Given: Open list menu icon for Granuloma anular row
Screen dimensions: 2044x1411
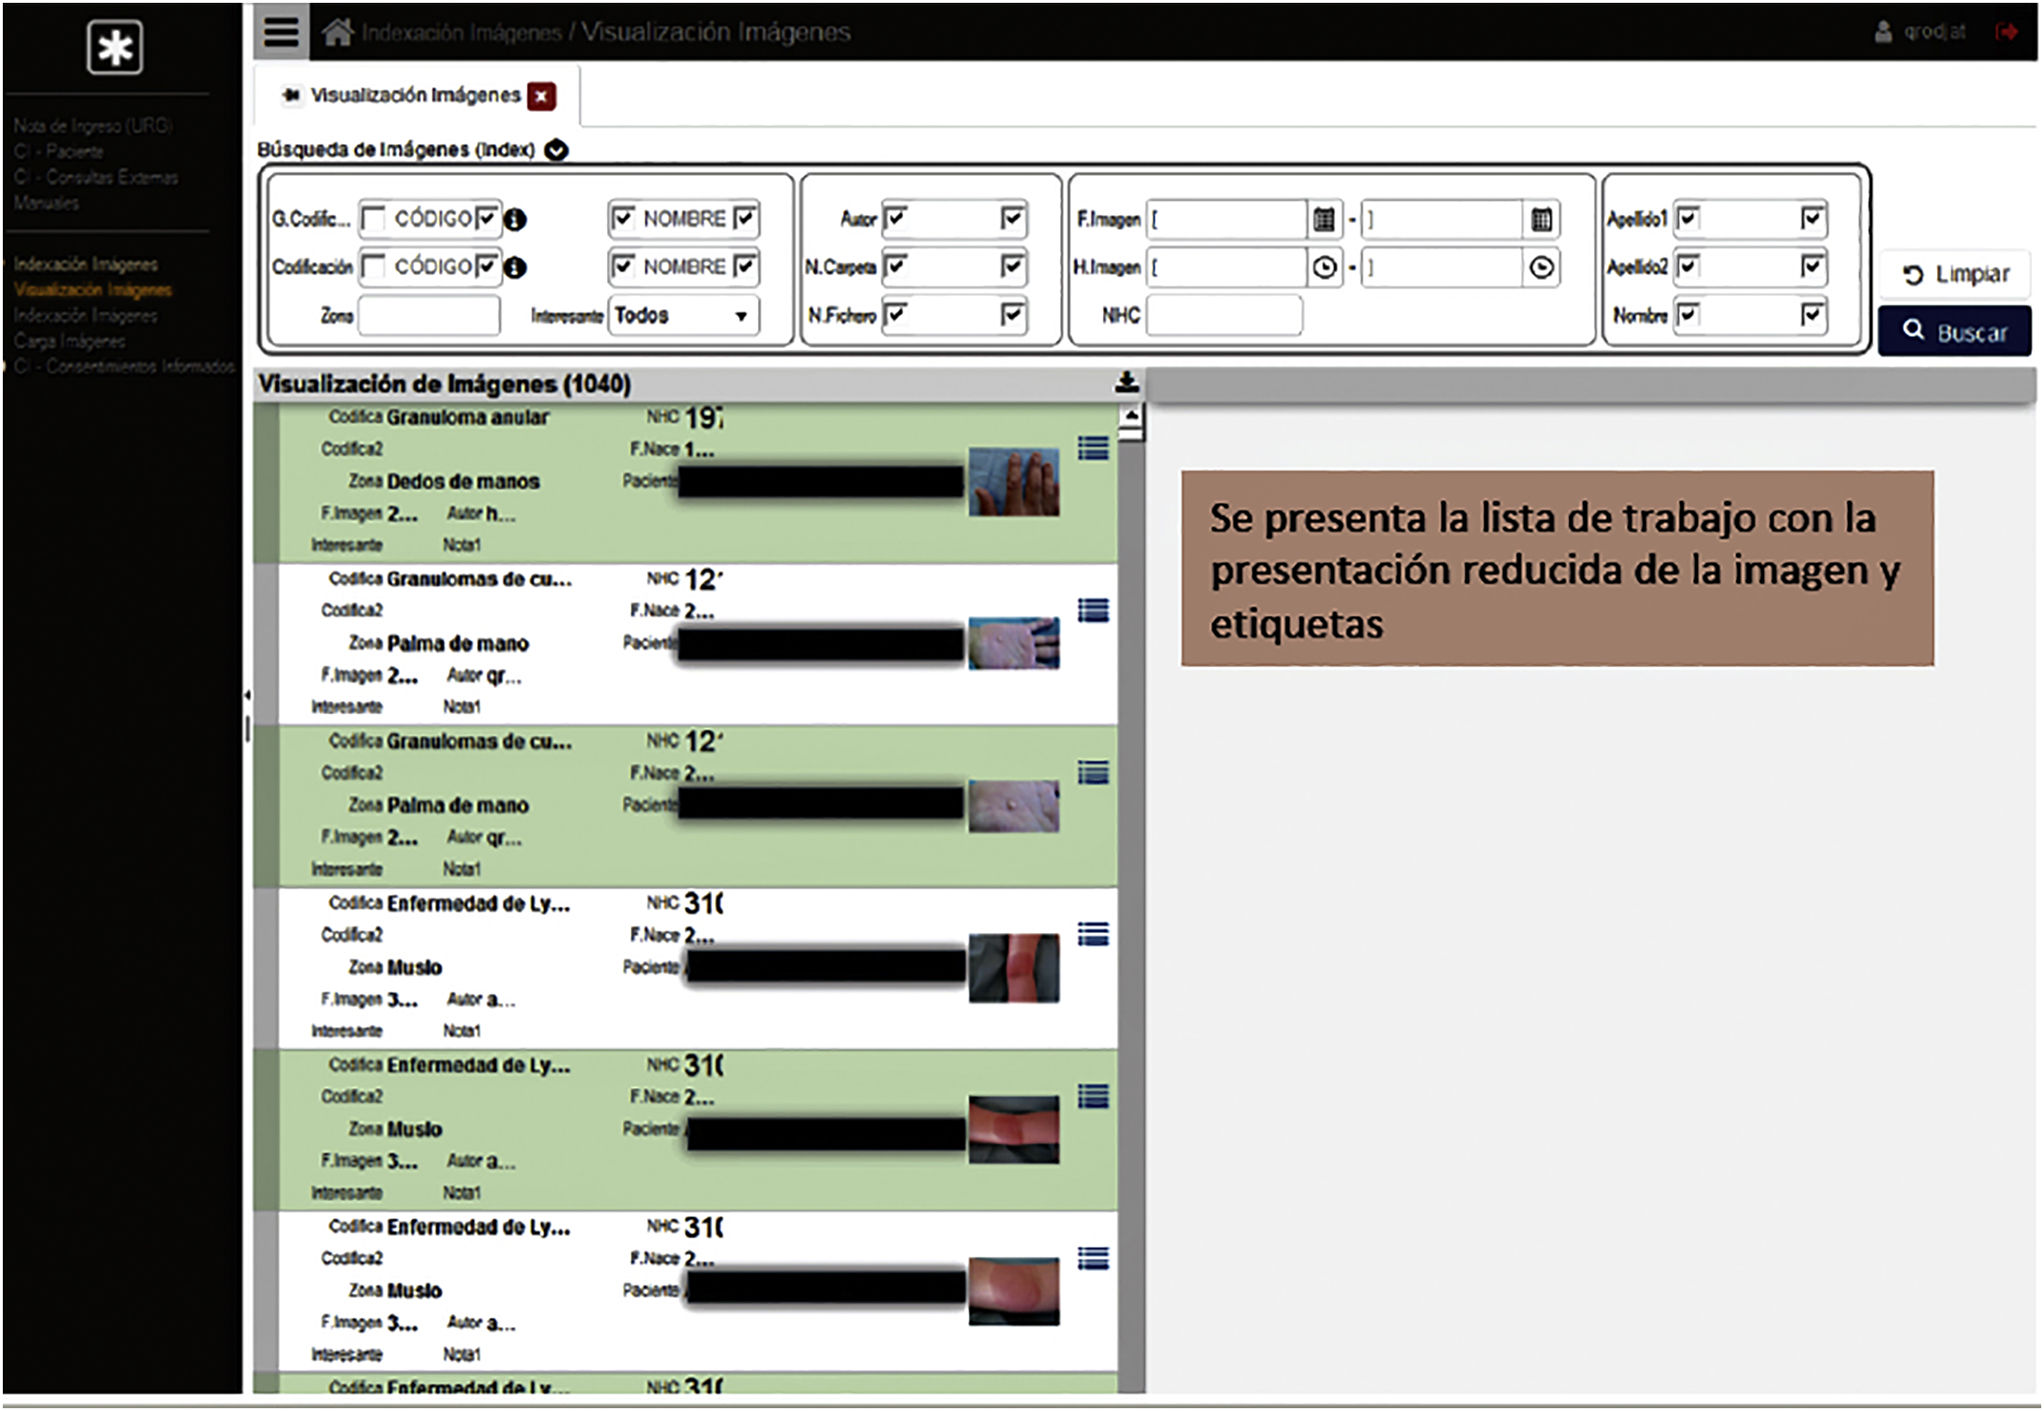Looking at the screenshot, I should 1093,448.
